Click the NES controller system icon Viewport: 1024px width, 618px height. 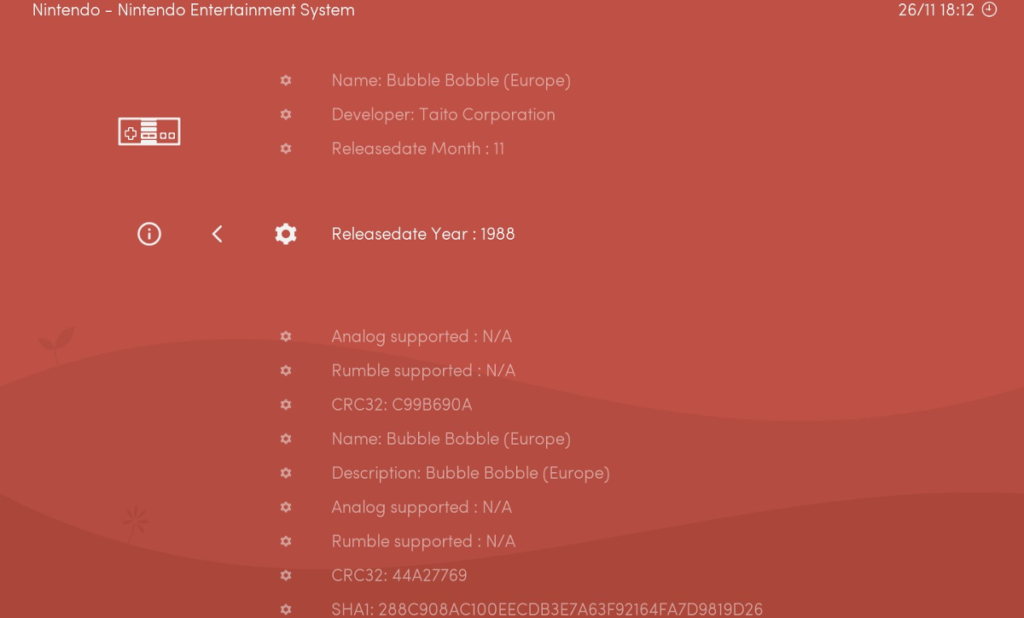coord(149,131)
